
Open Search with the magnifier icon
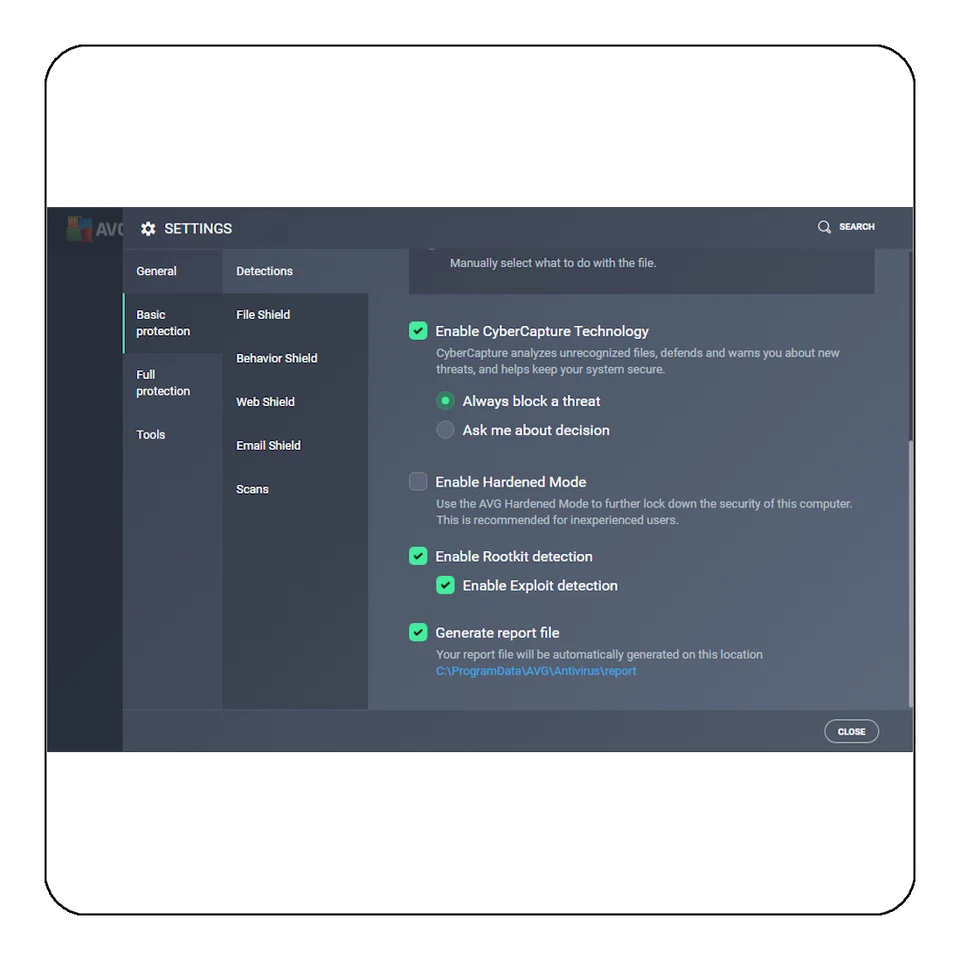tap(824, 227)
